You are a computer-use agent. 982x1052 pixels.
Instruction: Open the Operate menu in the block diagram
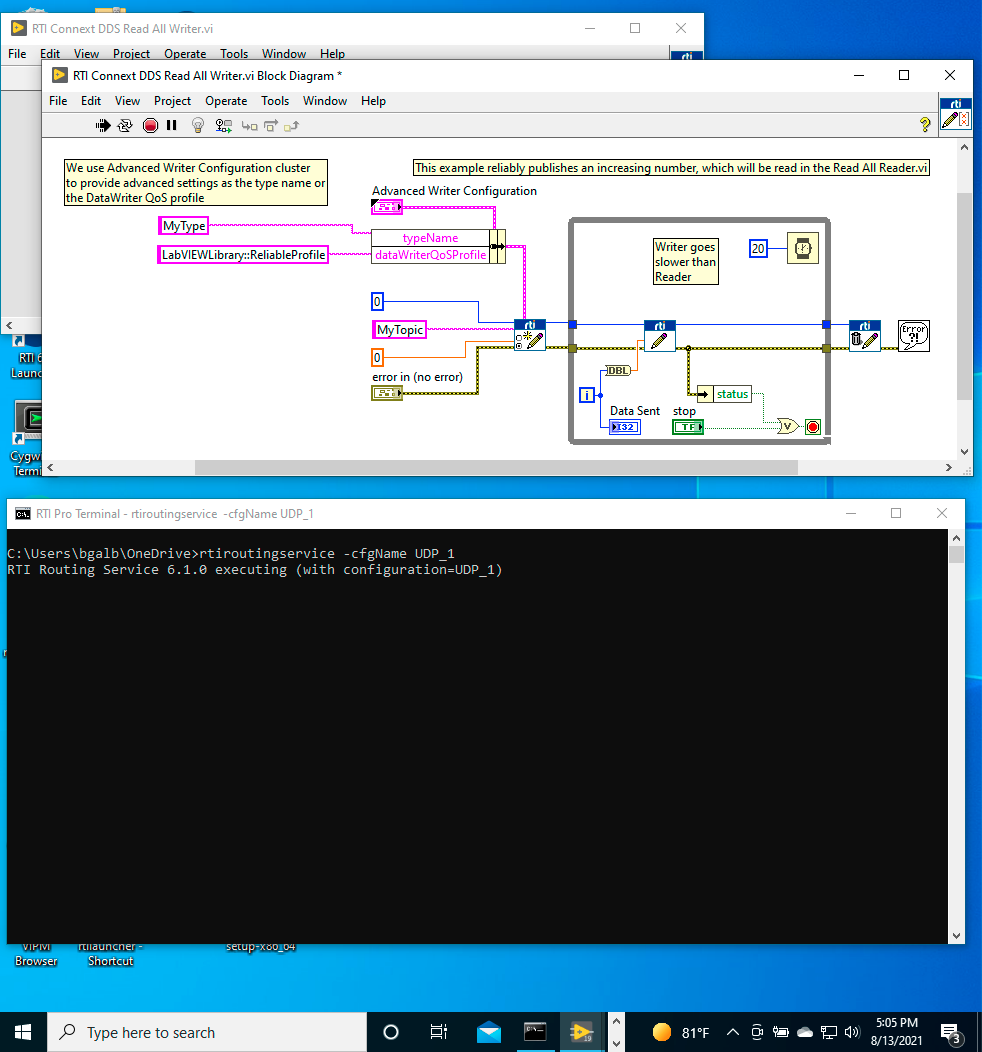pos(226,100)
